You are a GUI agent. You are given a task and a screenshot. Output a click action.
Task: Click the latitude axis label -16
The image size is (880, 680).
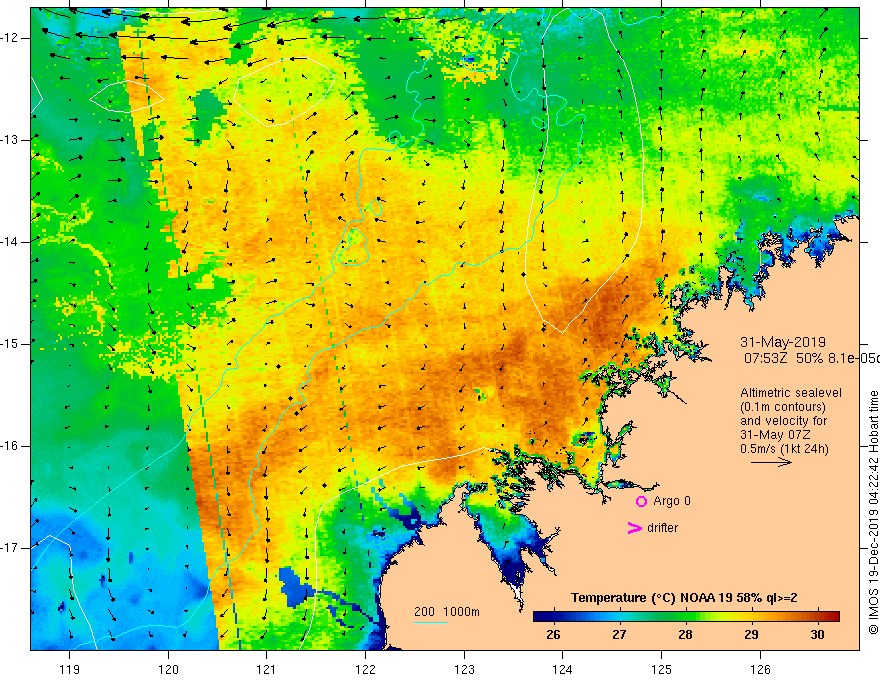pos(10,446)
